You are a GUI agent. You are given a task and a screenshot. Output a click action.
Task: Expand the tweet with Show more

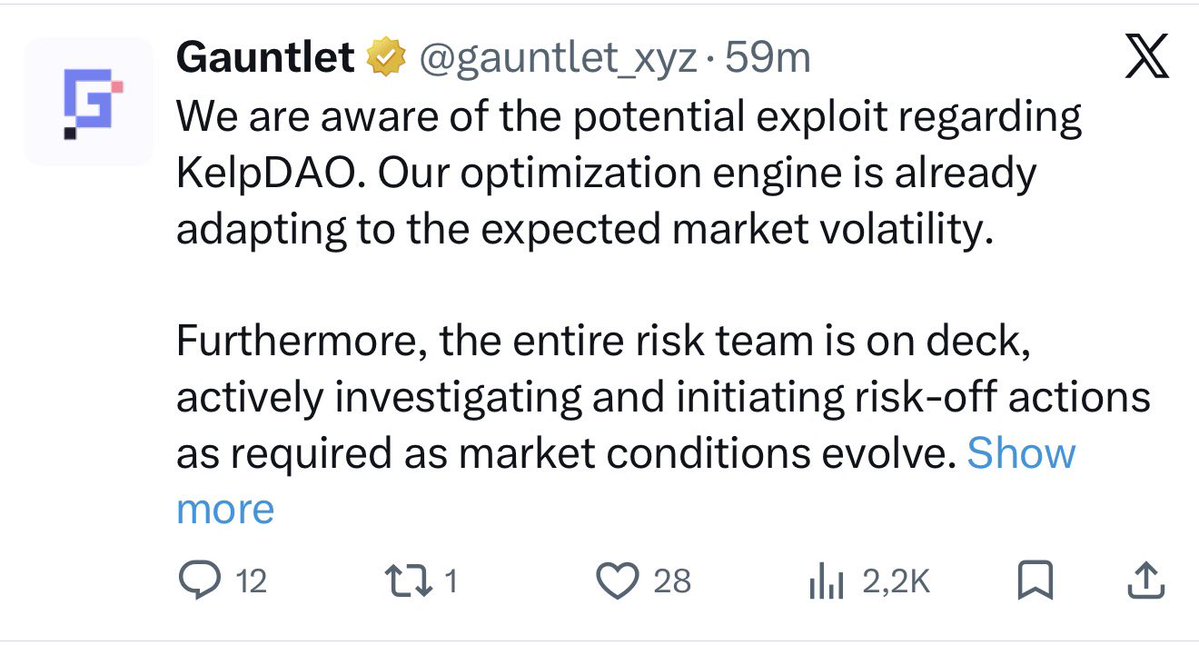click(x=1022, y=454)
